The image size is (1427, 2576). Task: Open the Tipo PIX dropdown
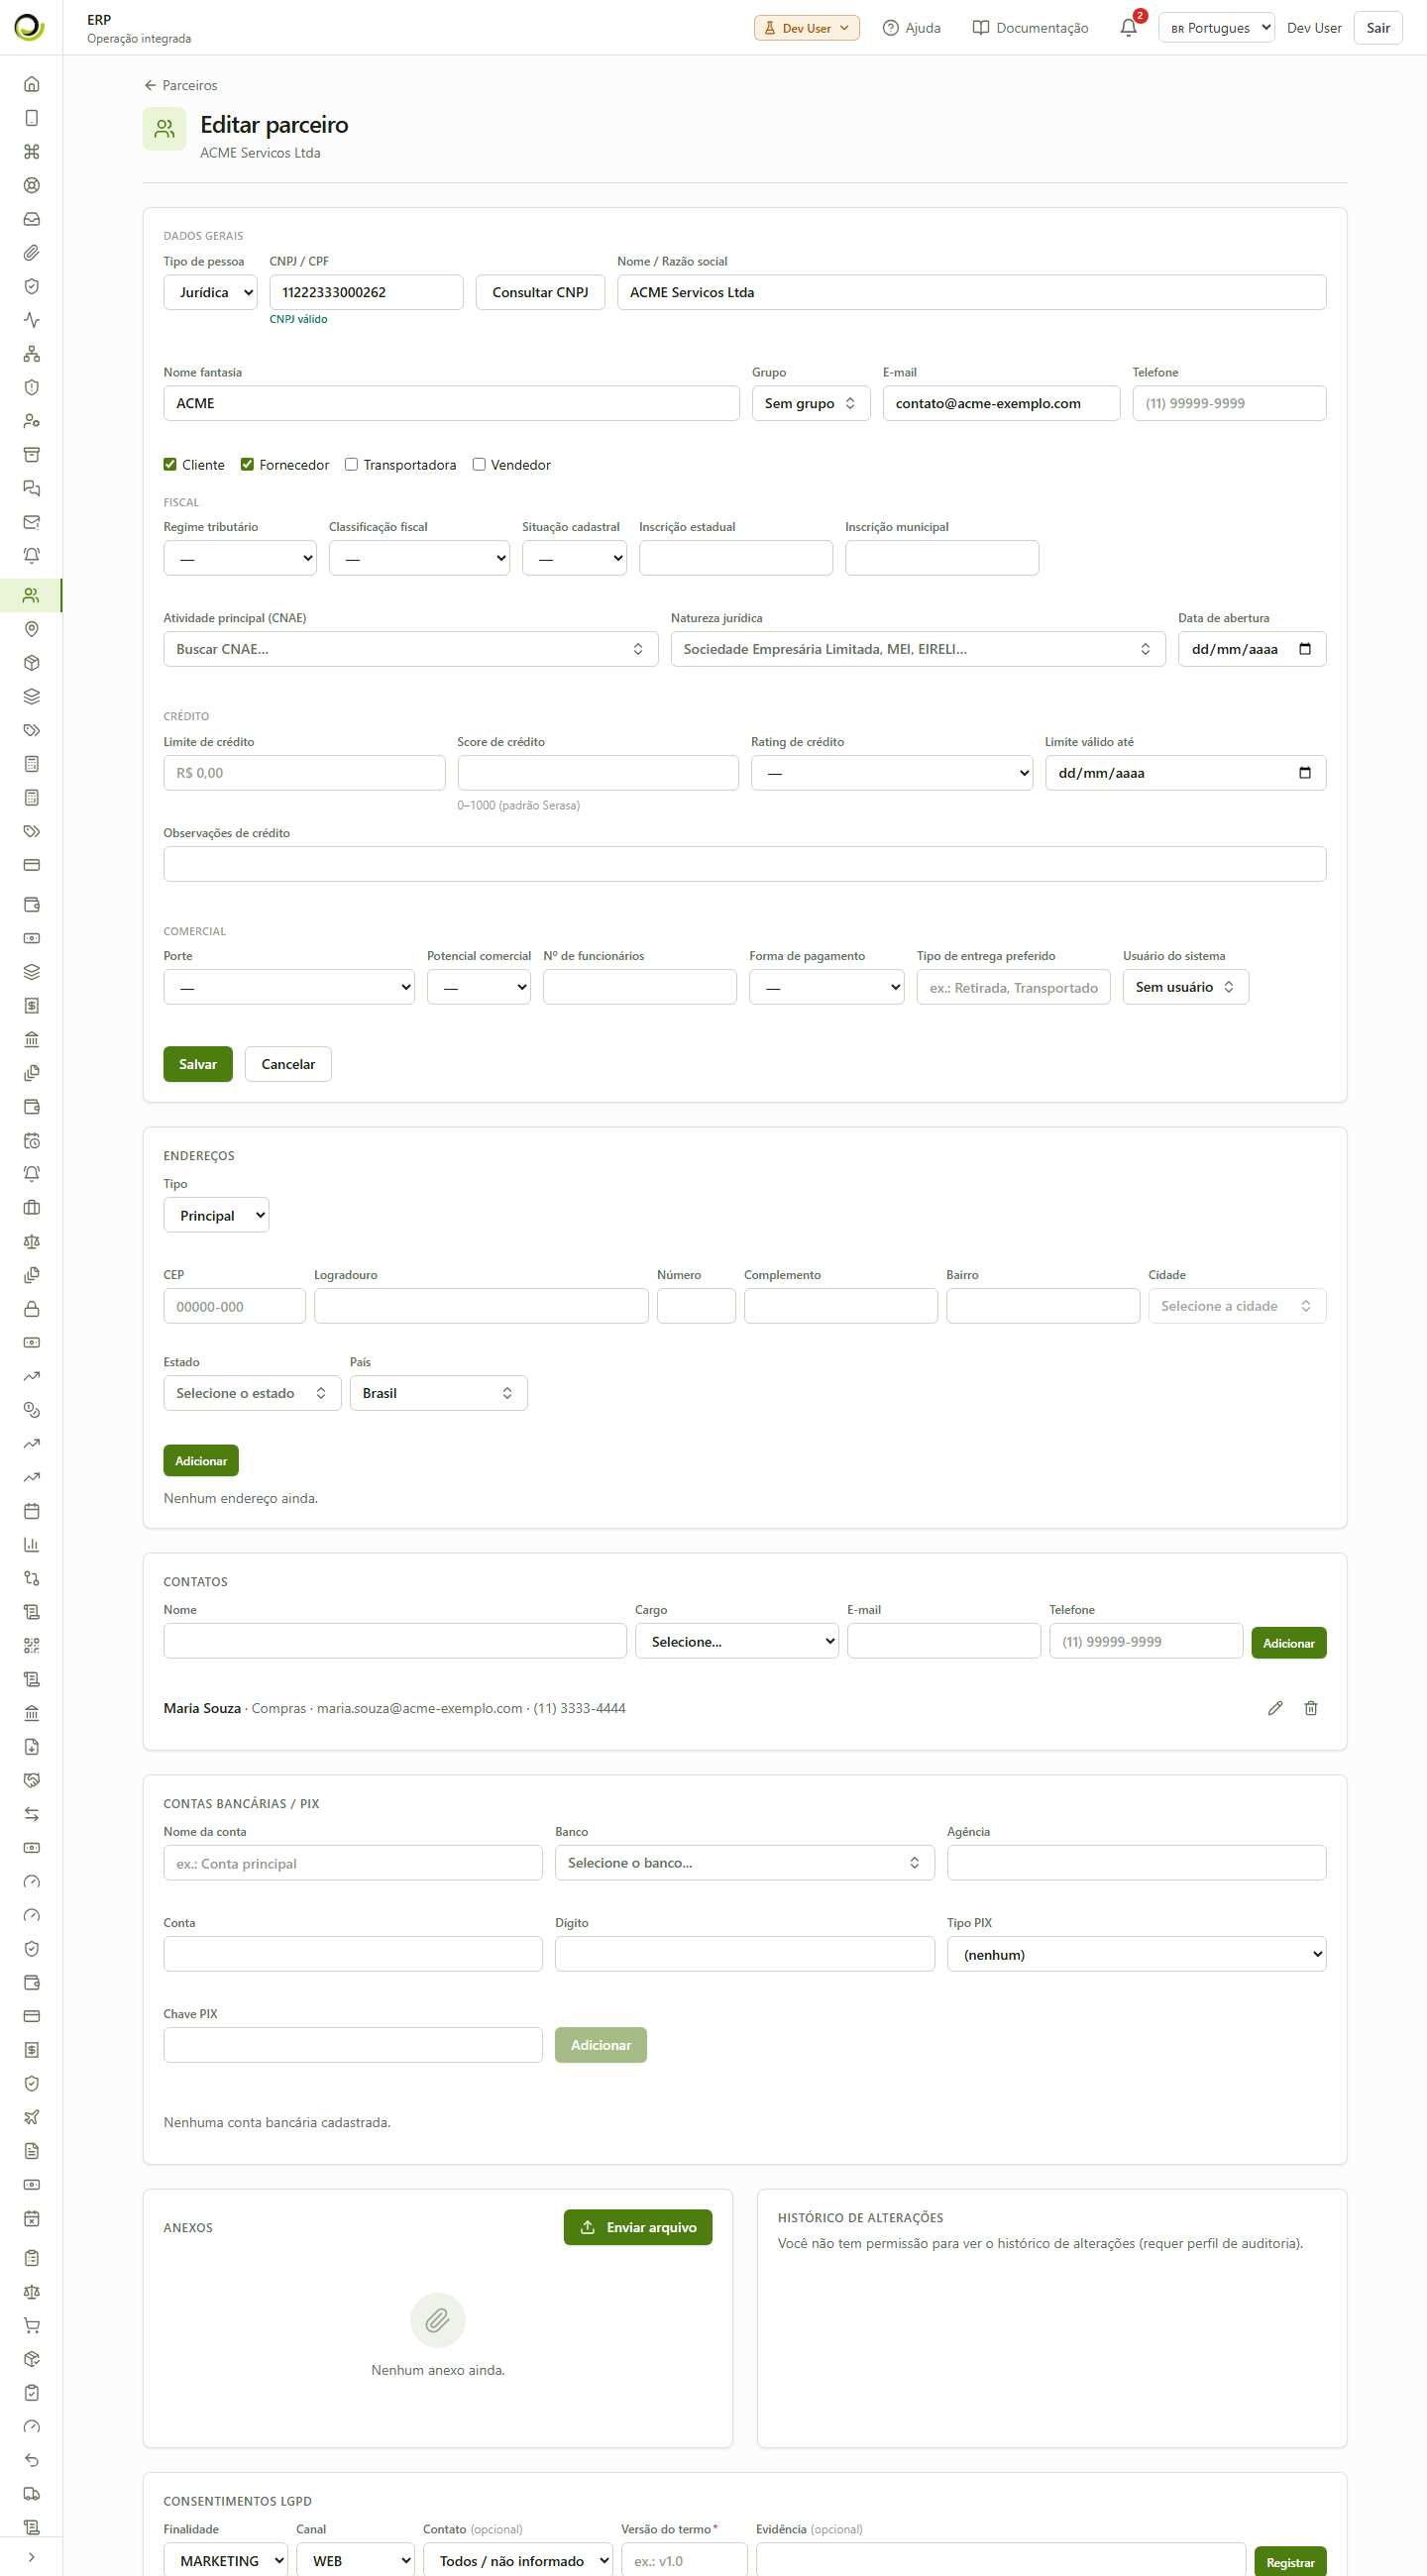click(1137, 1954)
